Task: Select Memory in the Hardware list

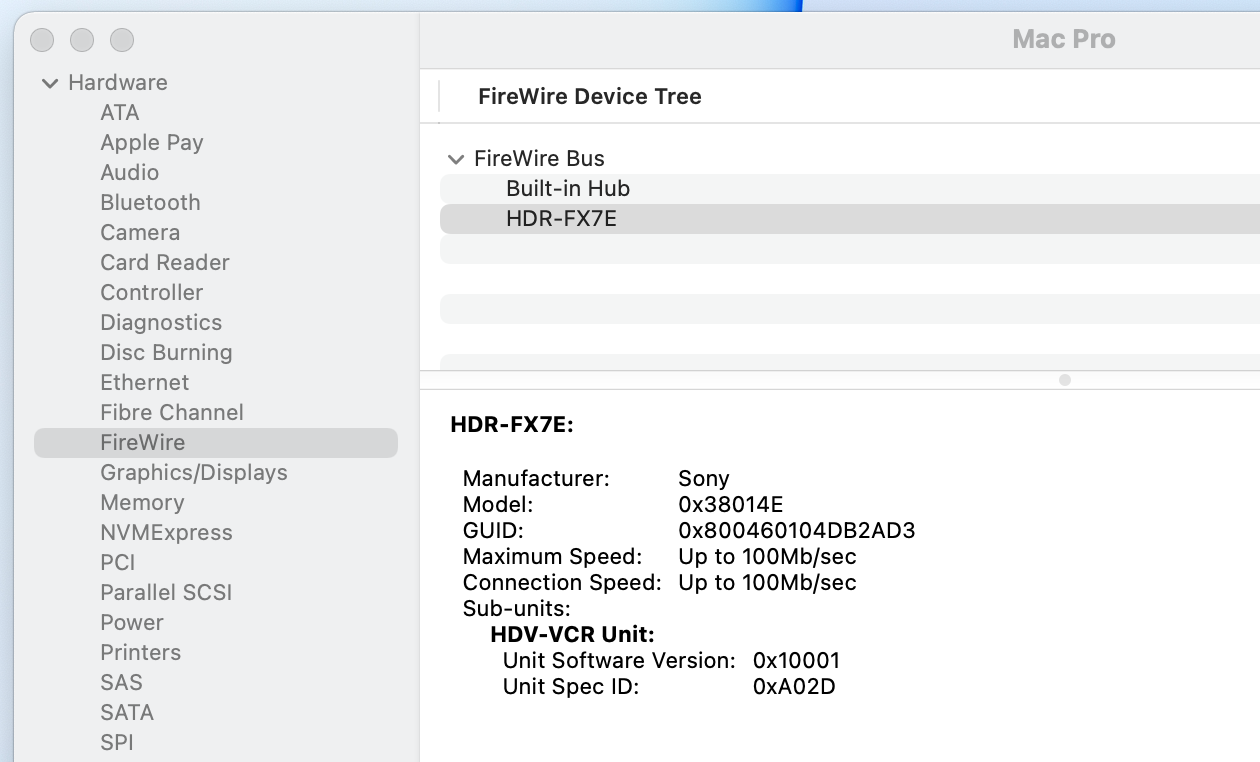Action: [x=142, y=503]
